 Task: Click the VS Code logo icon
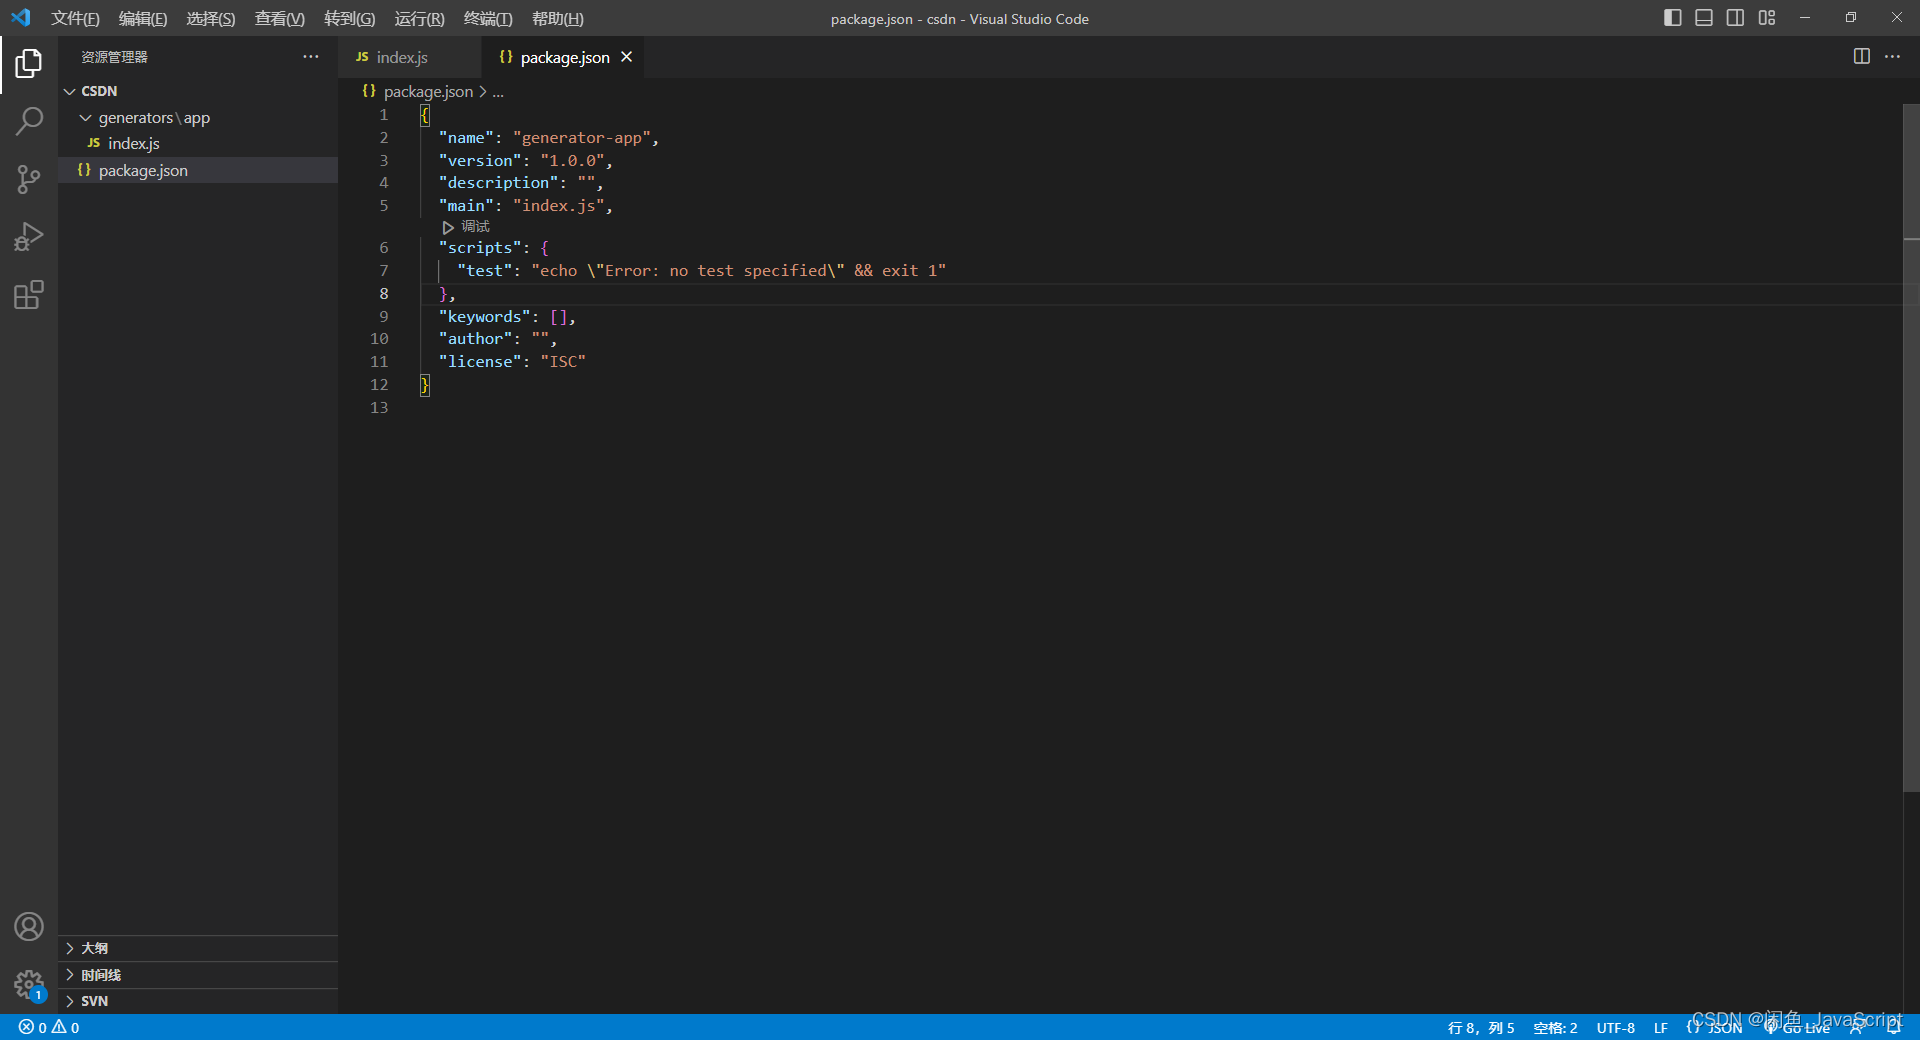21,18
